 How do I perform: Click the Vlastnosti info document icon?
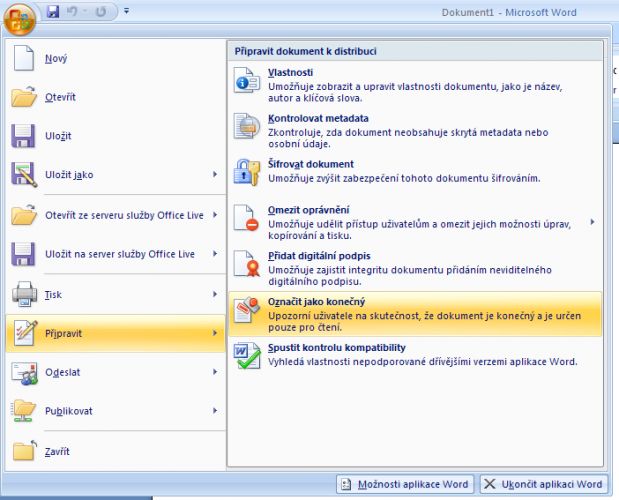pos(247,80)
